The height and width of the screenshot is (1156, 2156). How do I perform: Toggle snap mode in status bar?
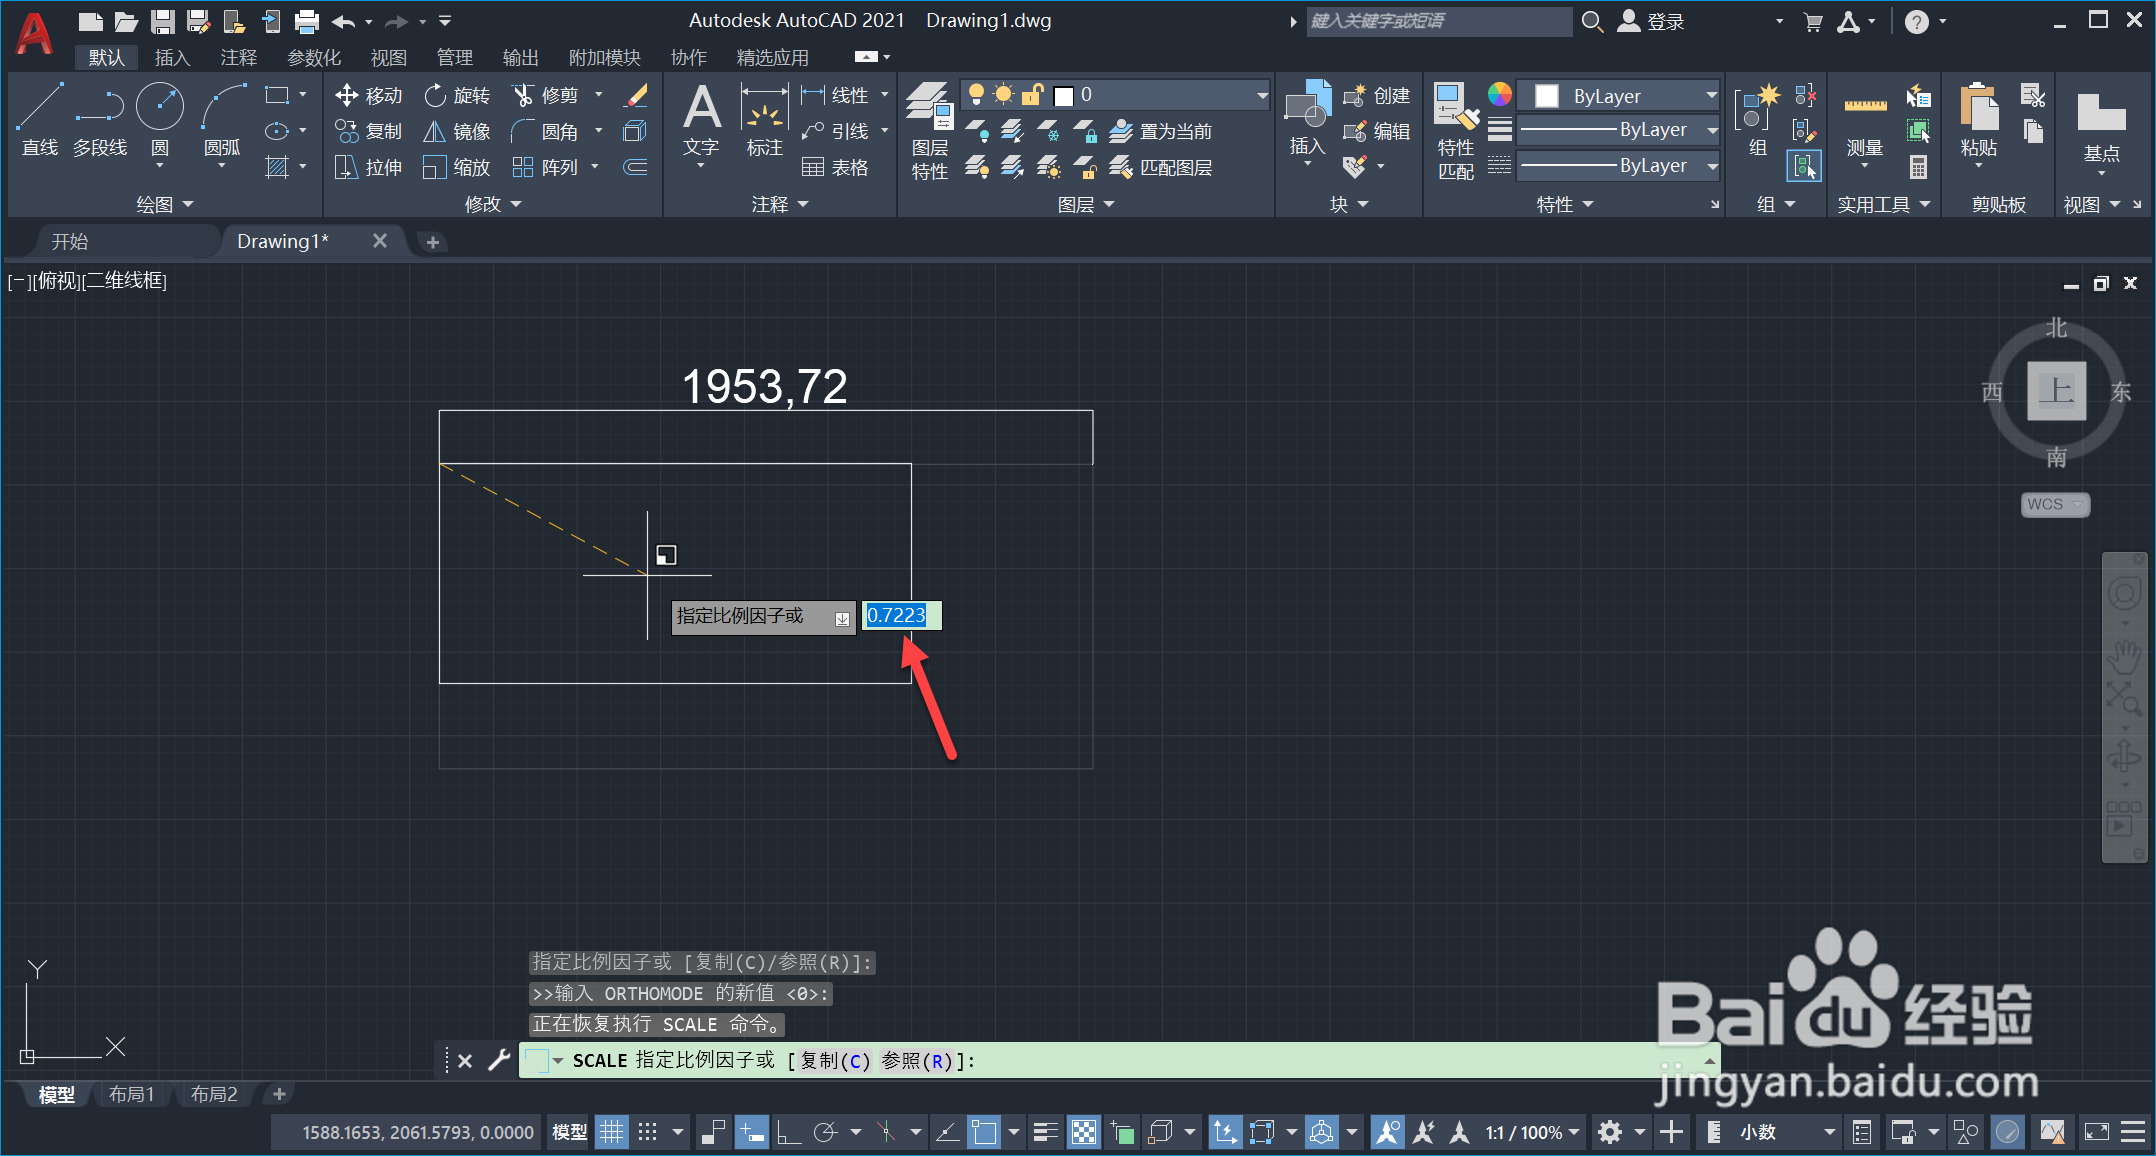coord(648,1132)
